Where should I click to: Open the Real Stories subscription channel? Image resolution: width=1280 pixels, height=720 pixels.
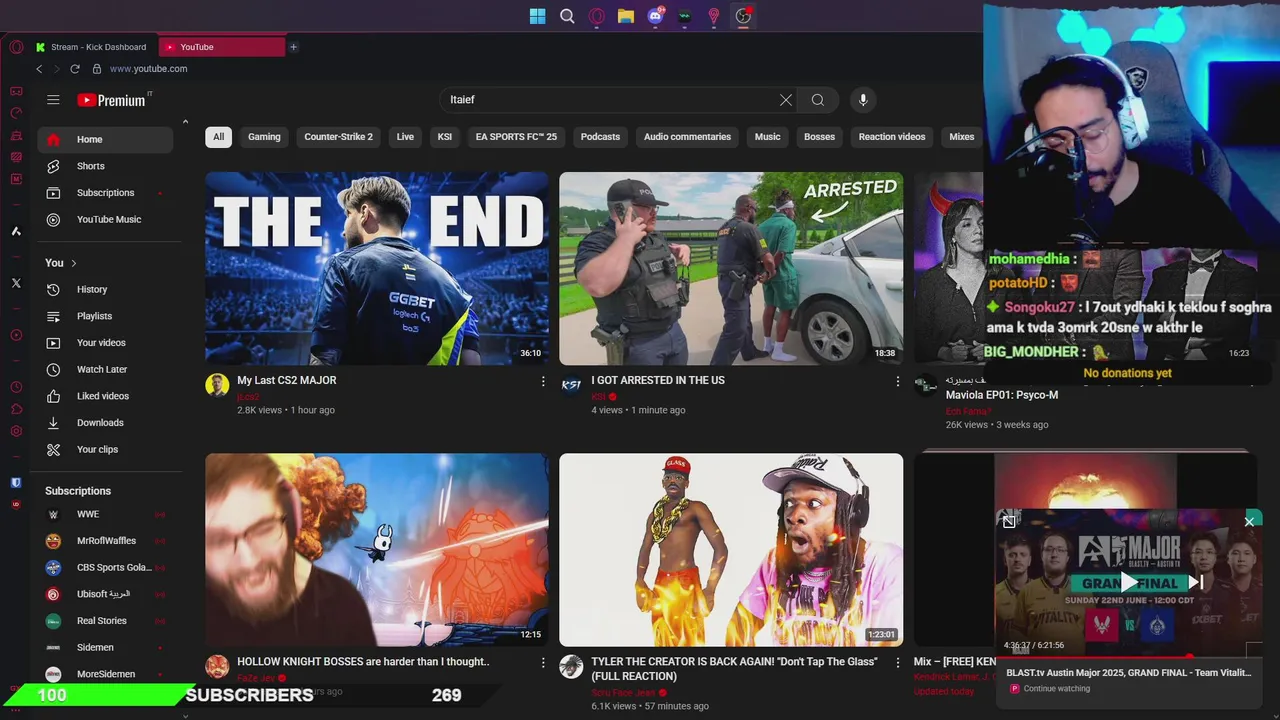pos(105,621)
